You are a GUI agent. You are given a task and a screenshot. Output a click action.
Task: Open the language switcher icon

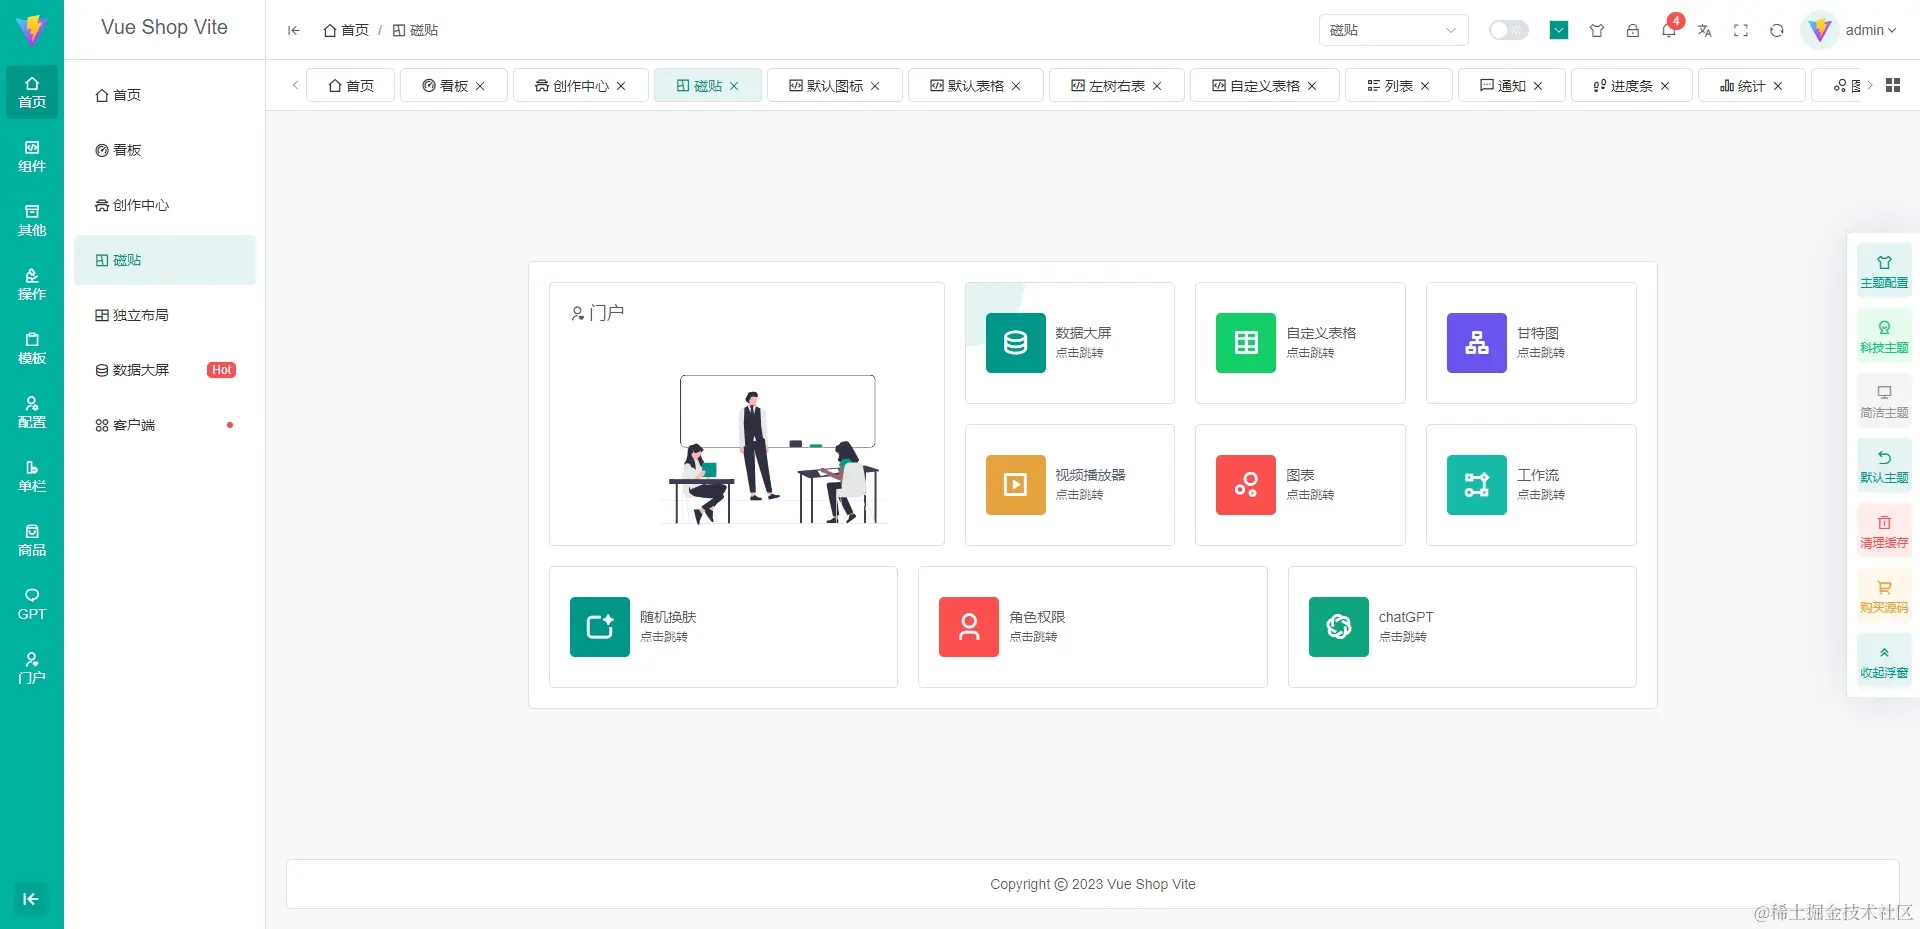(x=1705, y=31)
